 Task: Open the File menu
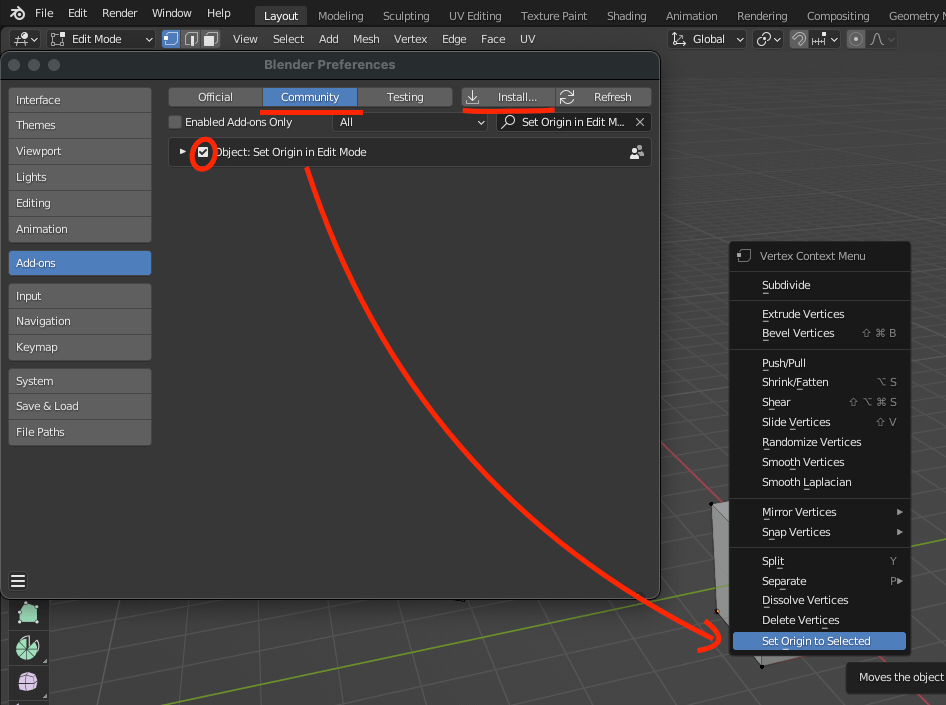(x=44, y=13)
